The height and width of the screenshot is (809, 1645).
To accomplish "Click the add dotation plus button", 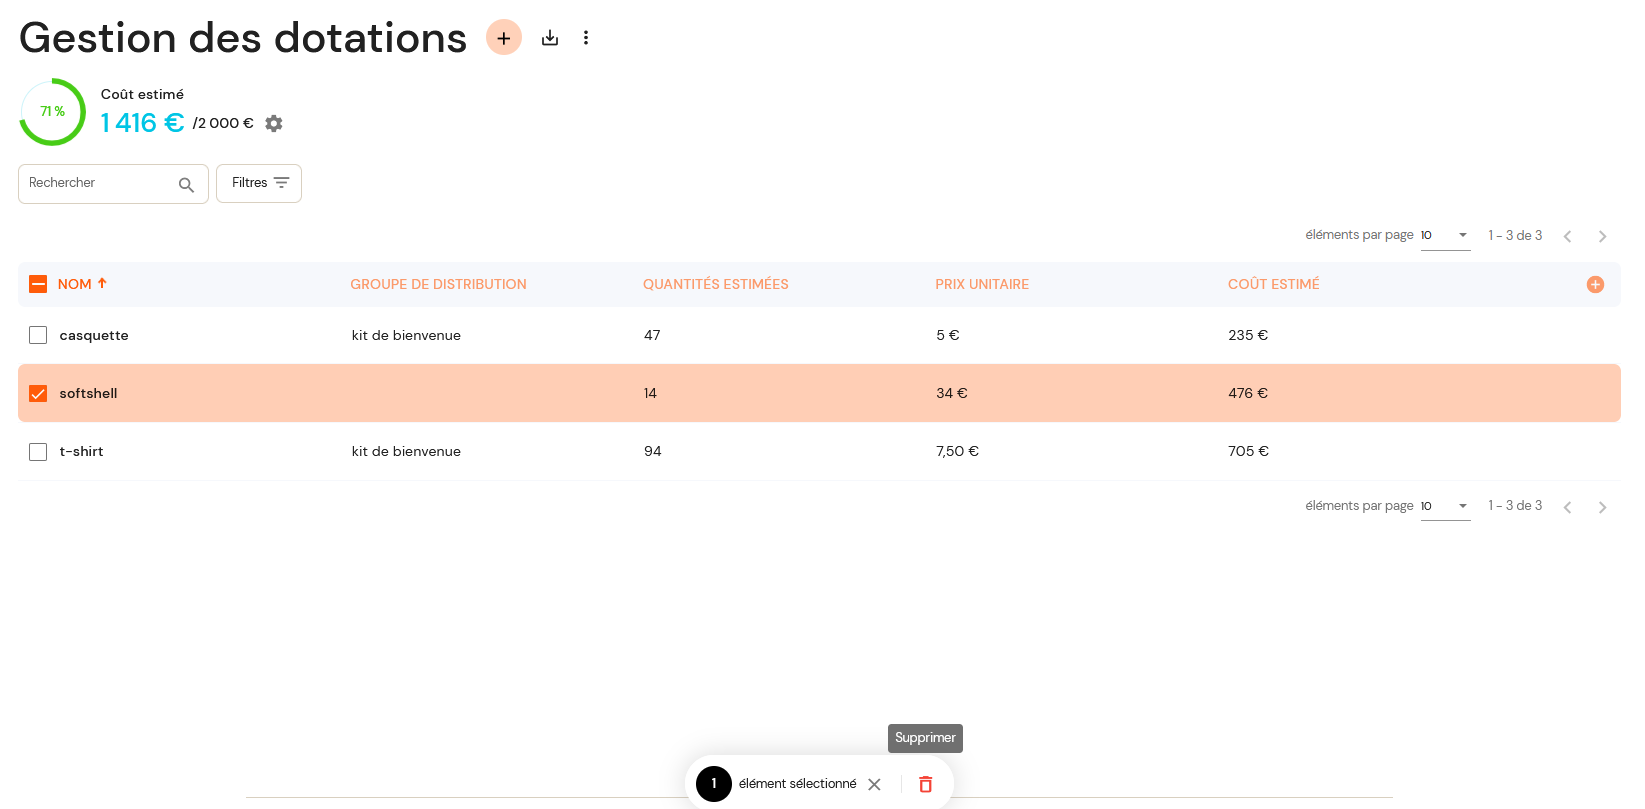I will click(504, 38).
